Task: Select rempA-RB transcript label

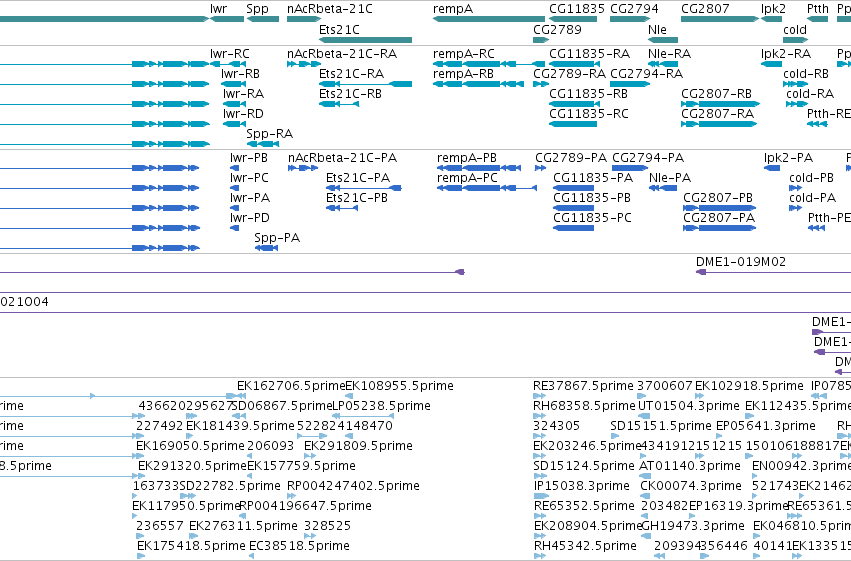Action: click(463, 73)
